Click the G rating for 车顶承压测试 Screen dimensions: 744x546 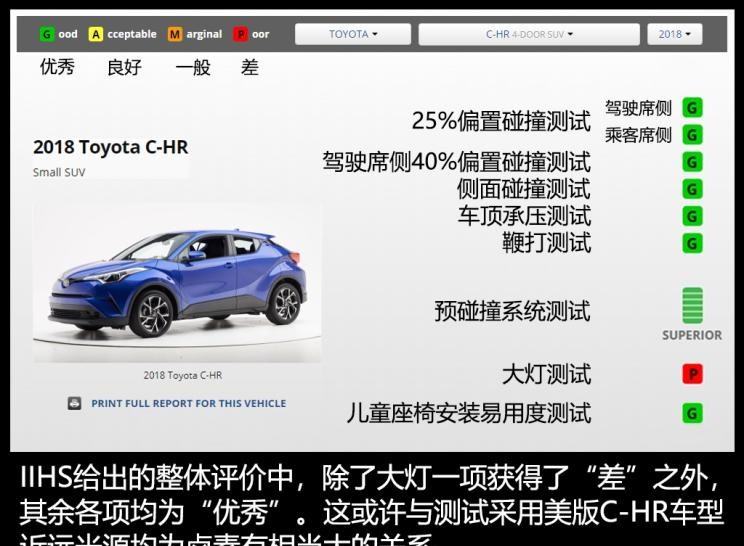(692, 216)
